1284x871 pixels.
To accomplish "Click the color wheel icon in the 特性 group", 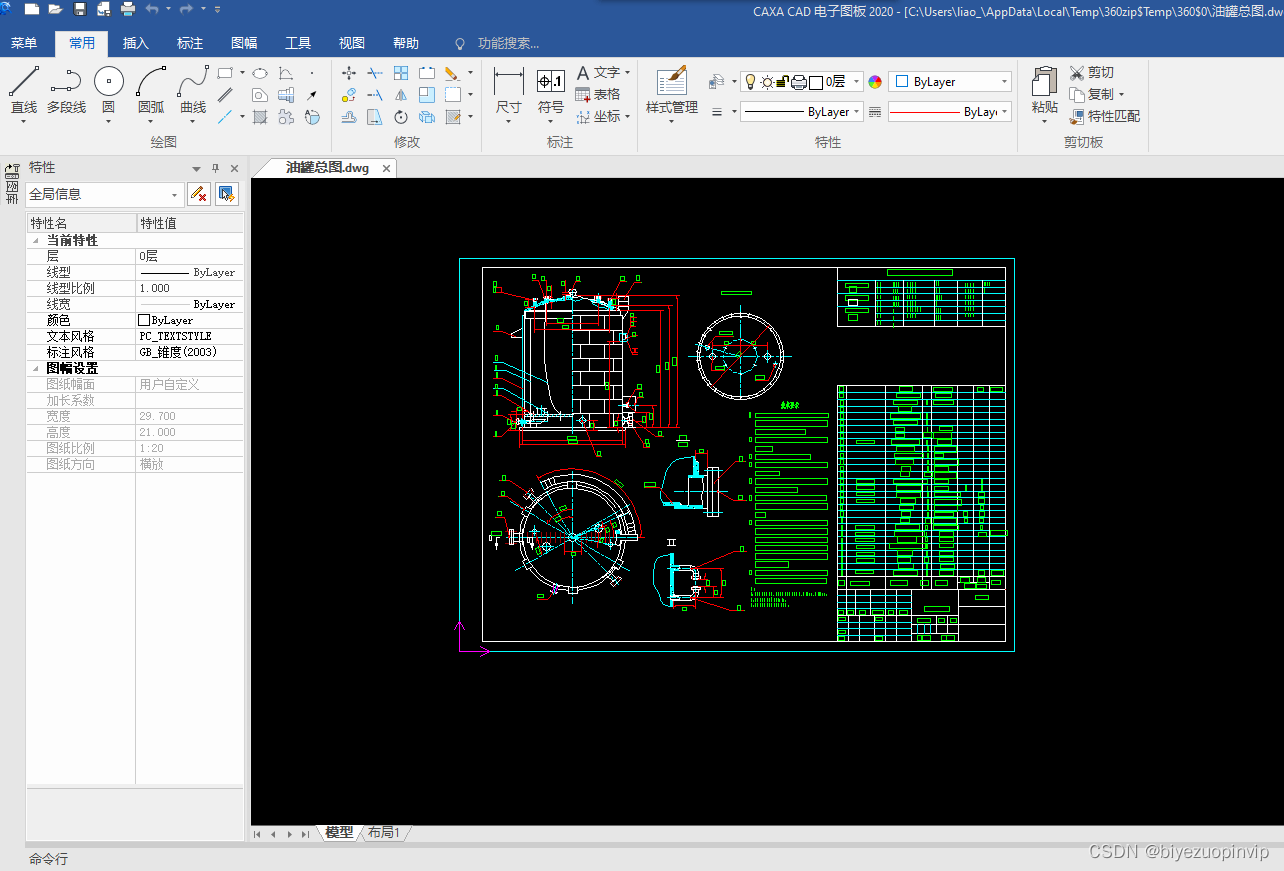I will (x=875, y=82).
